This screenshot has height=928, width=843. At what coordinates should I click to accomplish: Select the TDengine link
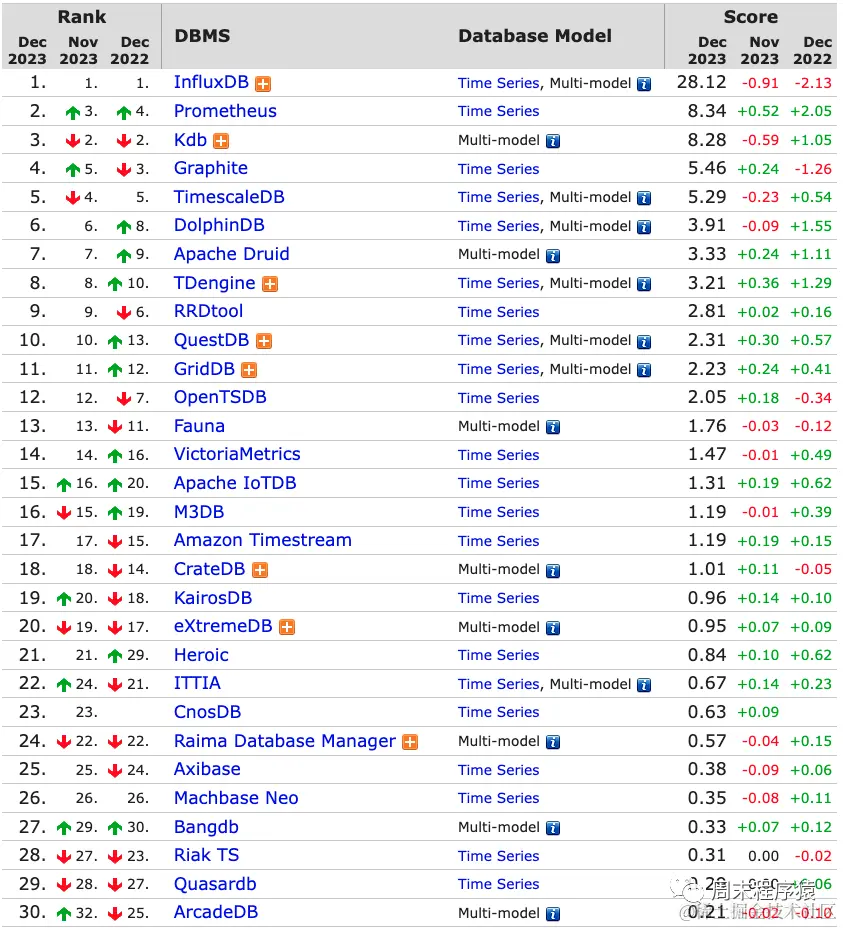(214, 283)
